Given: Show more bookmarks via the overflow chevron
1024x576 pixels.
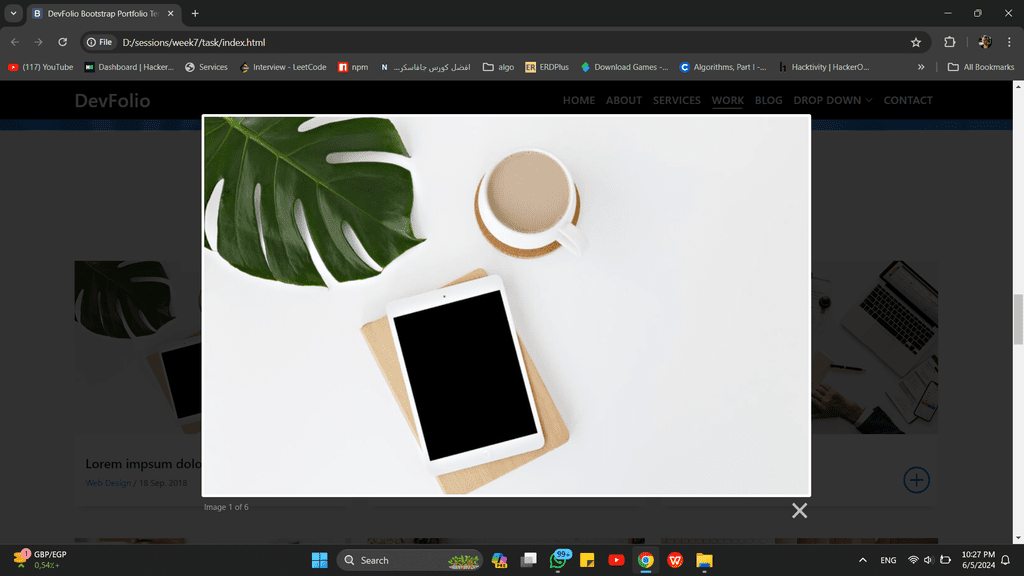Looking at the screenshot, I should 921,67.
